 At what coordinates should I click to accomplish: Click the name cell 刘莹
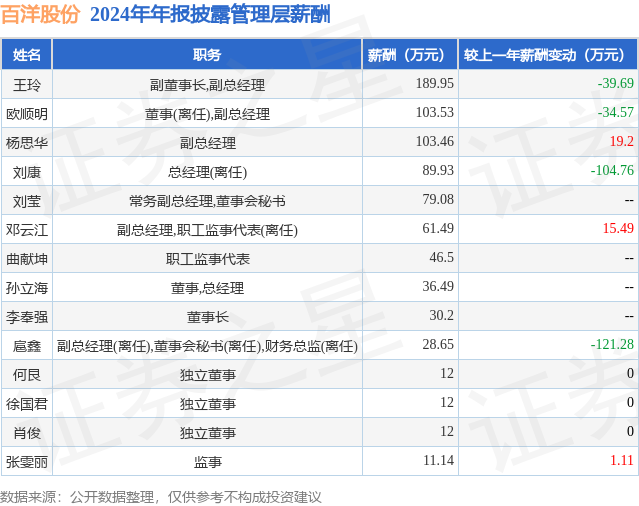(26, 201)
